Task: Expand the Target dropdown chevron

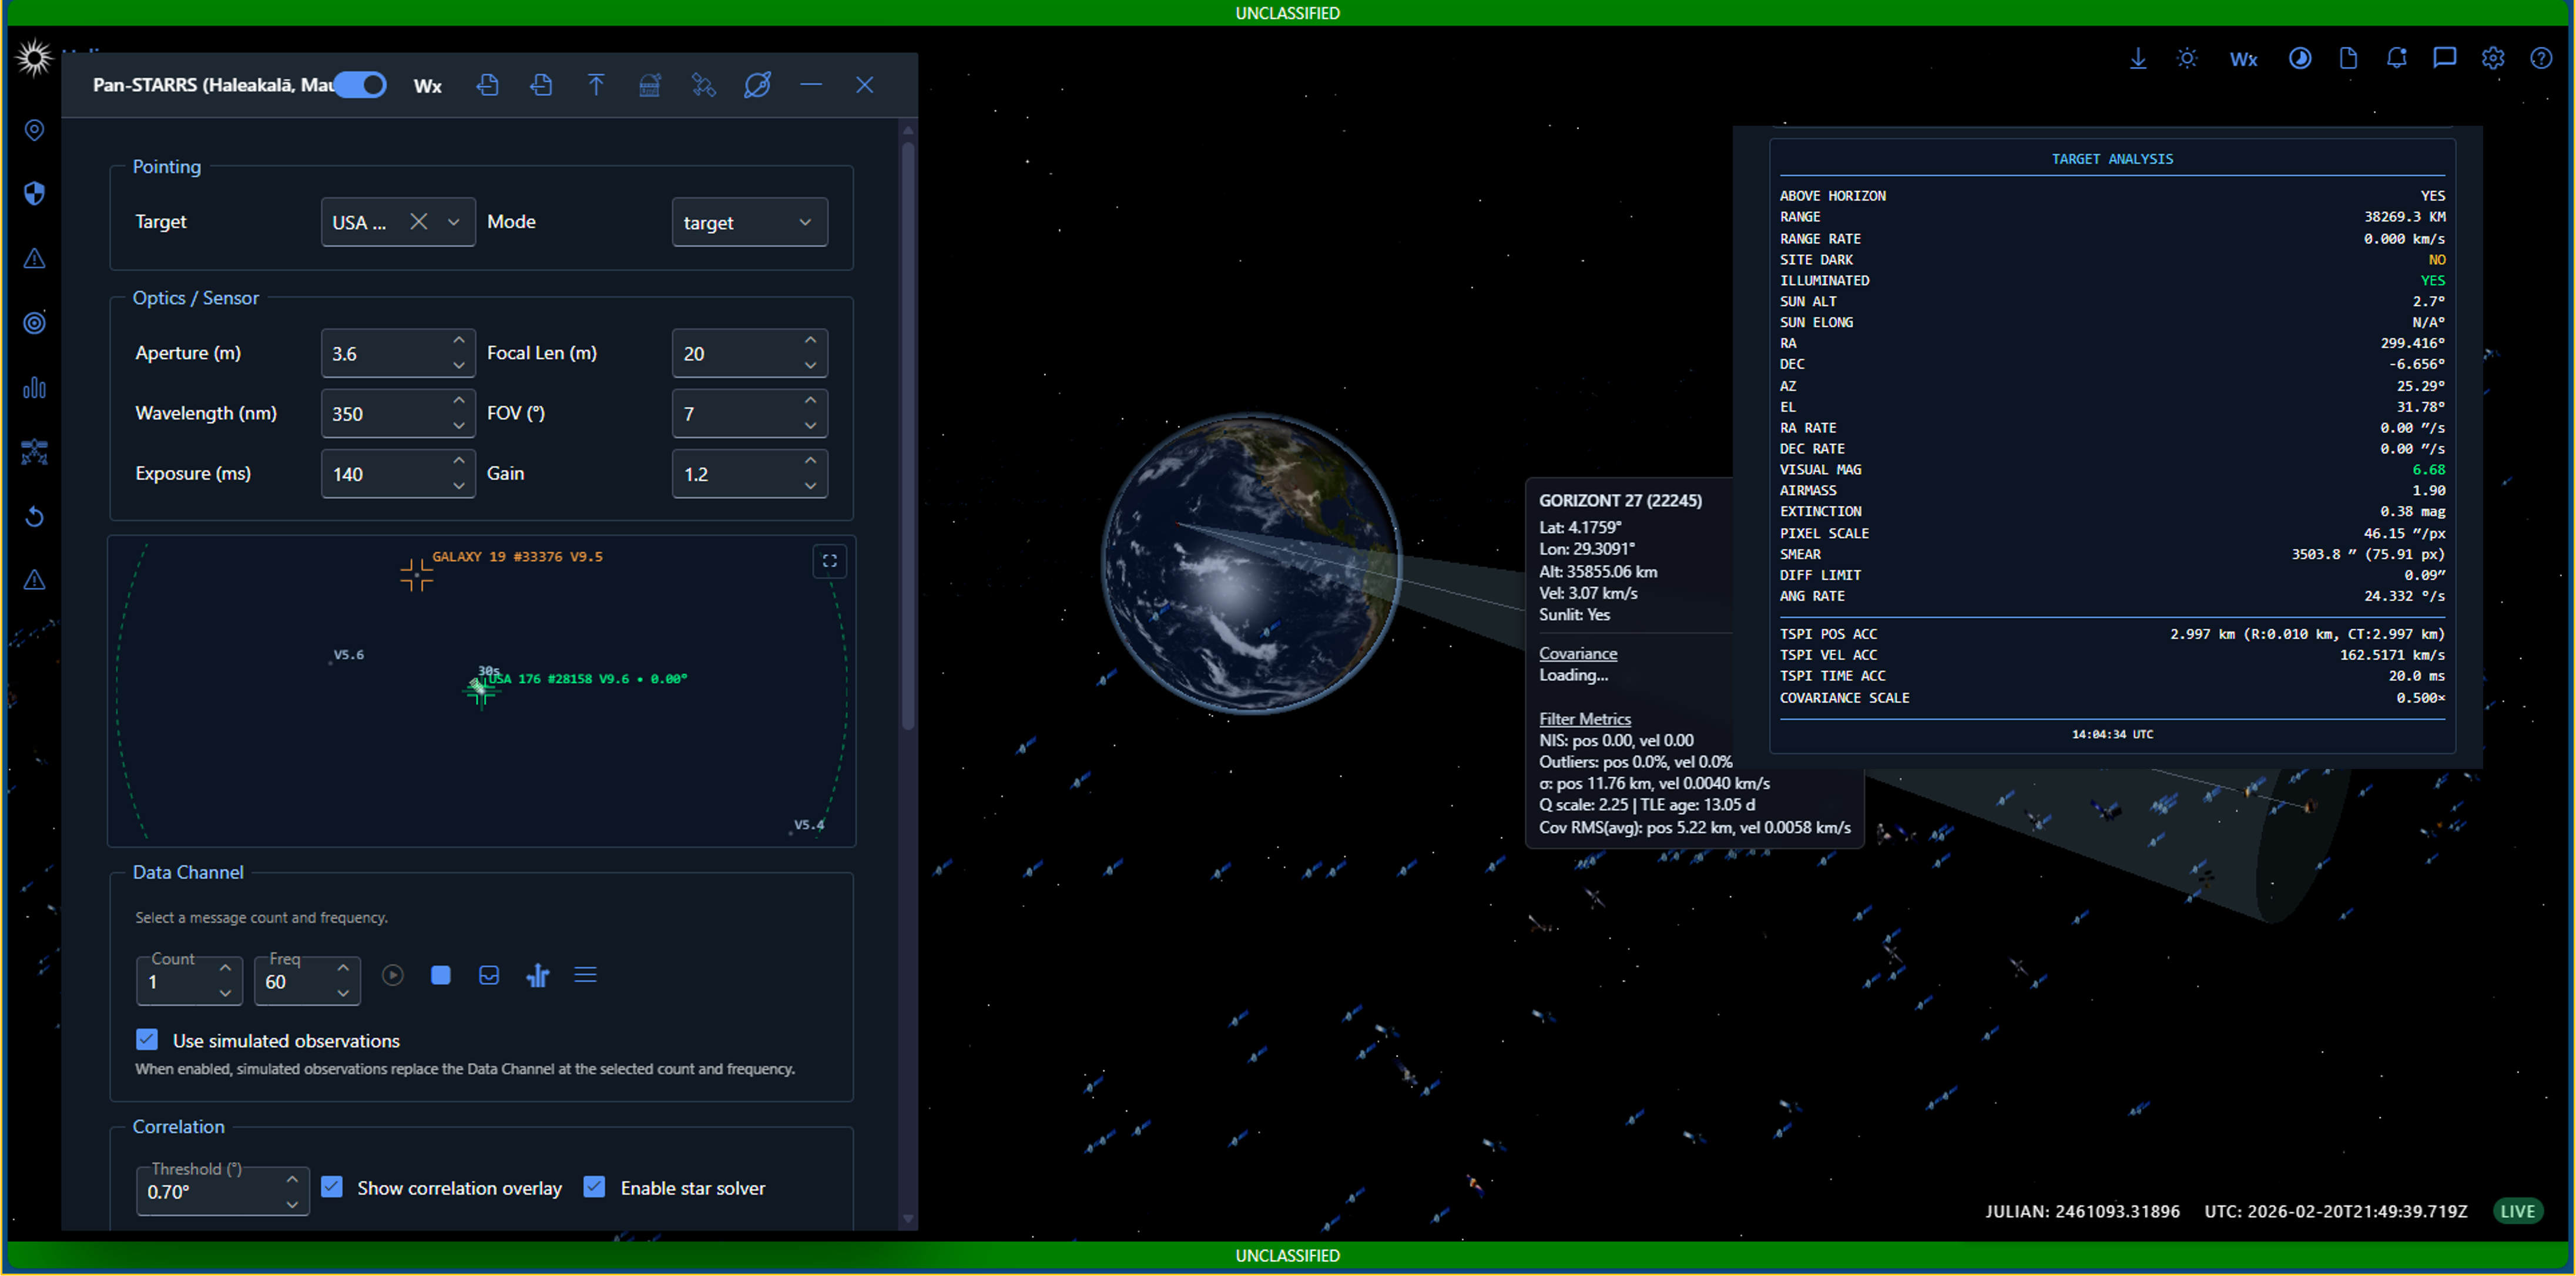Action: pyautogui.click(x=454, y=222)
